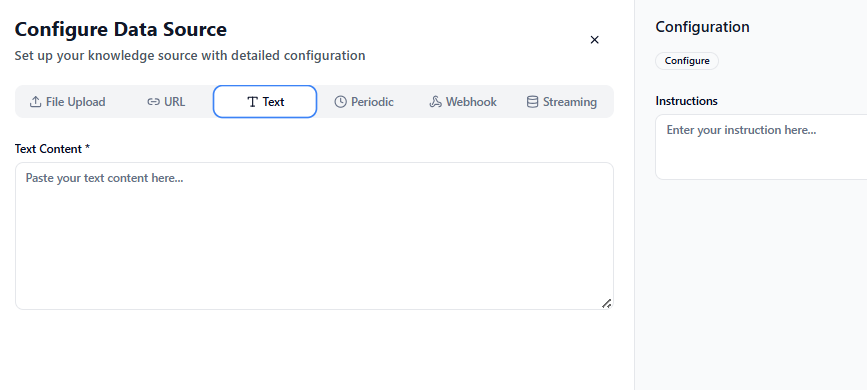
Task: Focus the Enter your instruction text area
Action: click(761, 147)
